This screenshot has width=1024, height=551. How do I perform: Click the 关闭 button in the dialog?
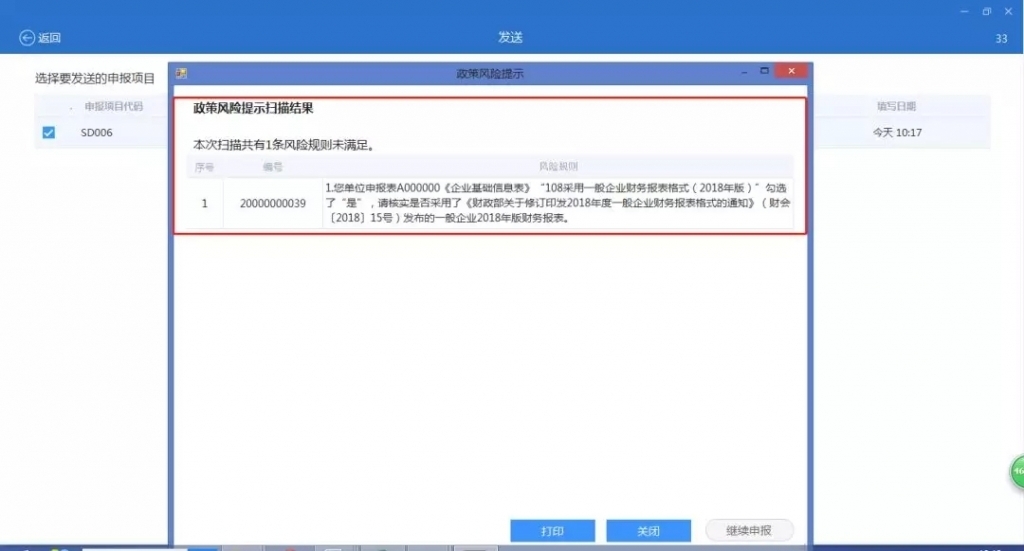[x=648, y=531]
